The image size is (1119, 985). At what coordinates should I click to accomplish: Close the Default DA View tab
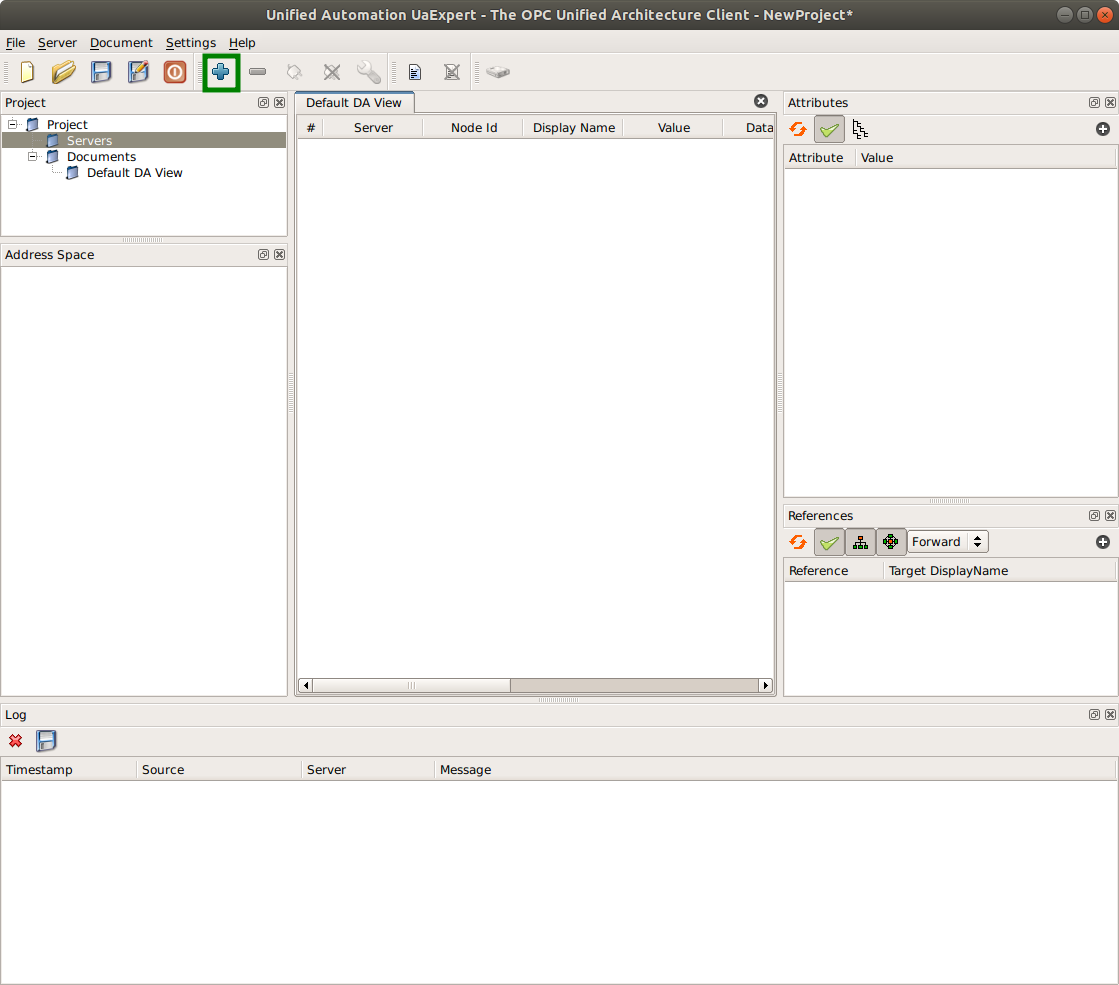(x=761, y=101)
